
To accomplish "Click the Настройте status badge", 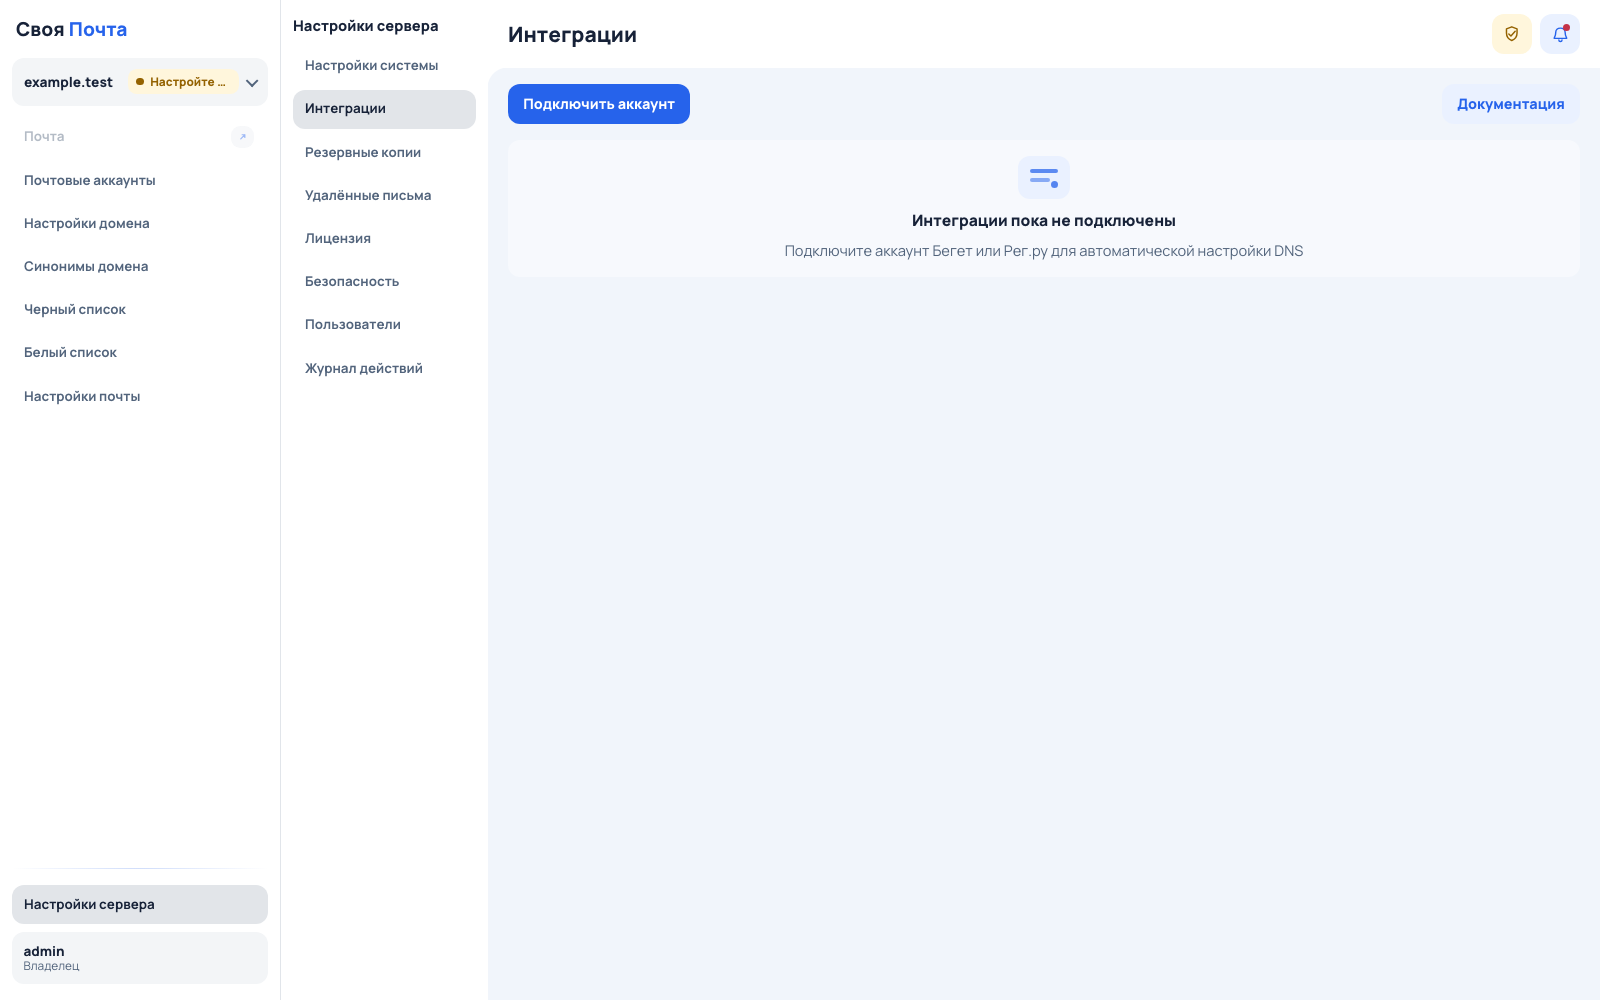I will (181, 82).
